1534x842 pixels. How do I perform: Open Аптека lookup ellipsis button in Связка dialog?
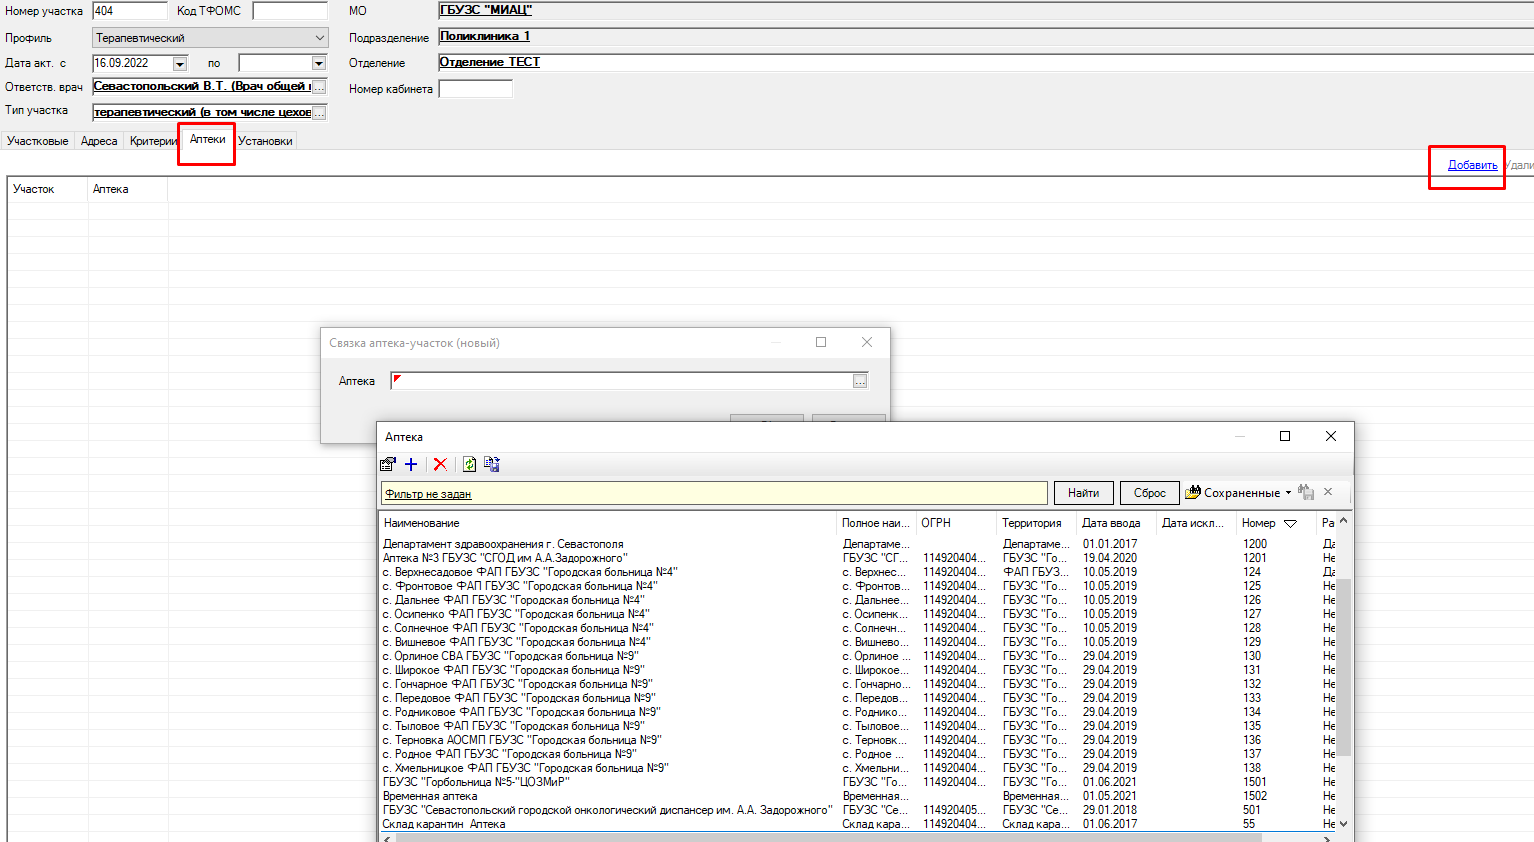(x=860, y=381)
